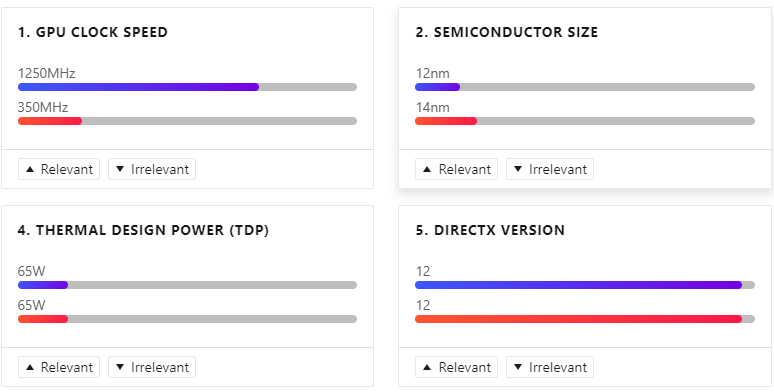Click the red DirectX 12 bar
Image resolution: width=774 pixels, height=392 pixels.
[x=579, y=319]
